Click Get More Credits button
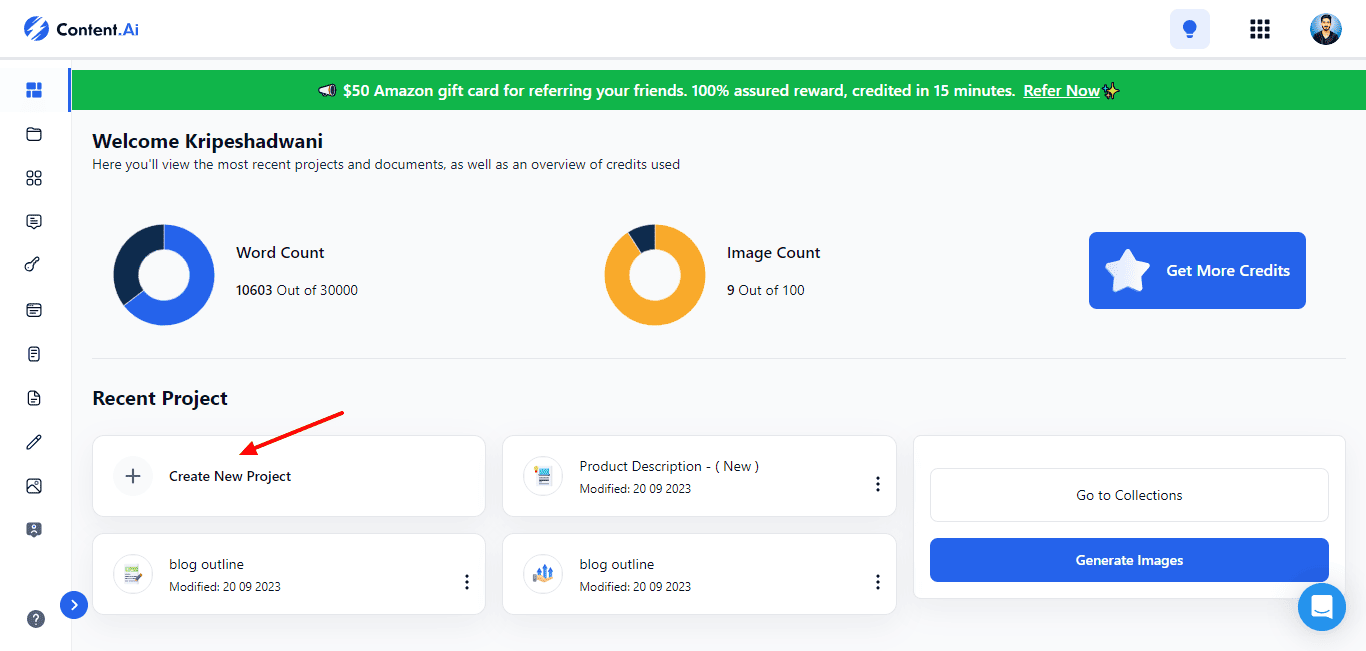The height and width of the screenshot is (651, 1366). [x=1197, y=271]
